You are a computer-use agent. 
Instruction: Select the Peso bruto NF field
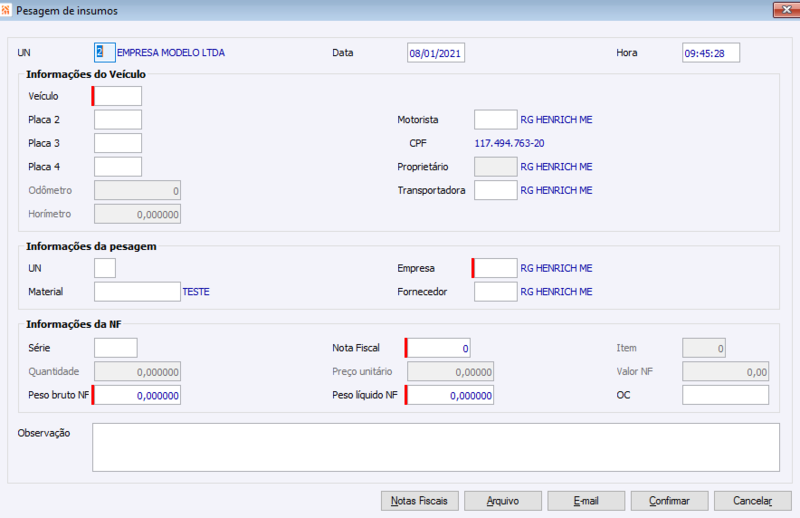click(x=137, y=396)
